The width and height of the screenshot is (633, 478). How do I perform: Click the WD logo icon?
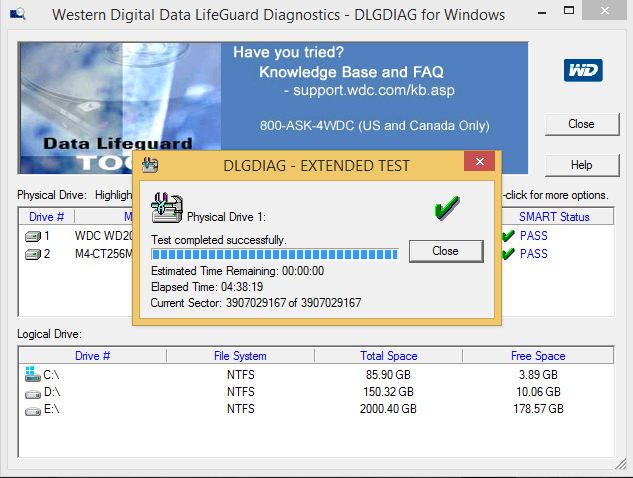pyautogui.click(x=583, y=70)
